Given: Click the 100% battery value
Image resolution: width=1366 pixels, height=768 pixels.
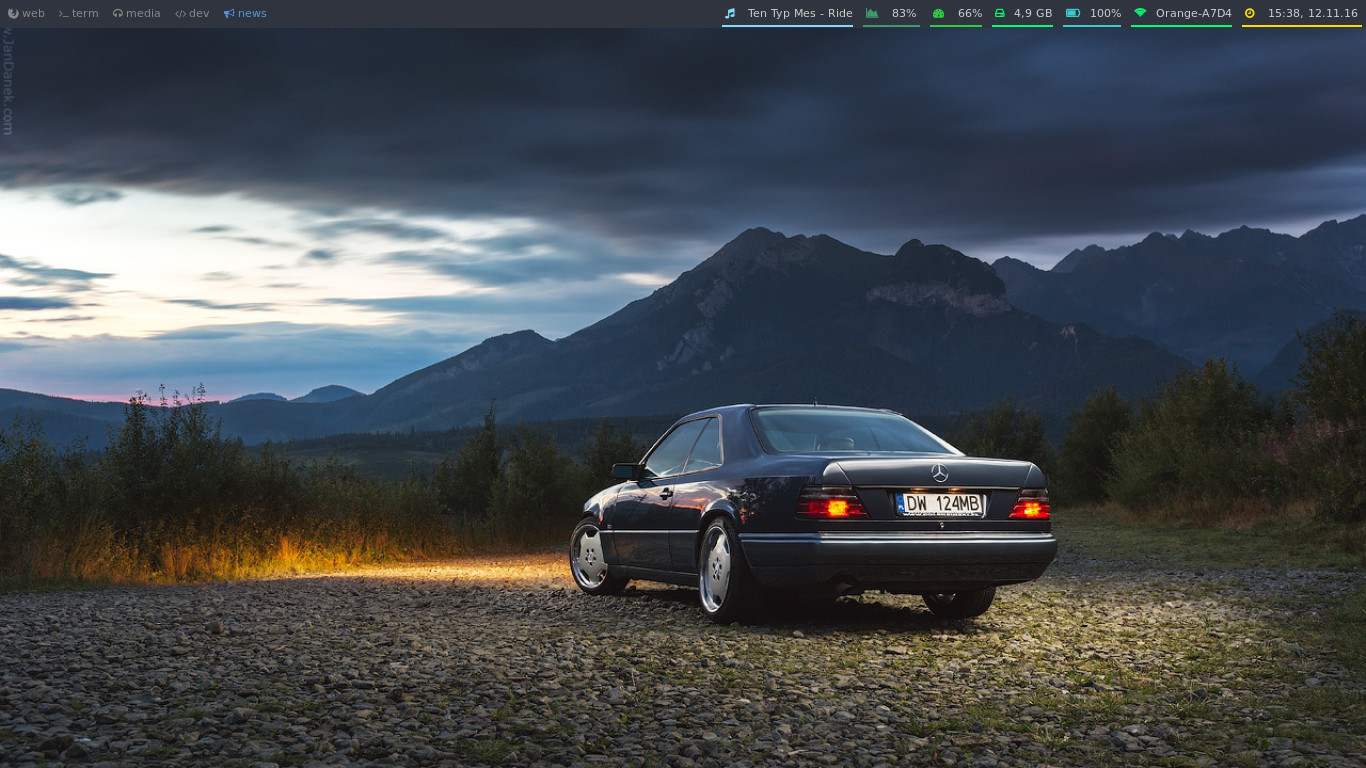Looking at the screenshot, I should click(1105, 13).
